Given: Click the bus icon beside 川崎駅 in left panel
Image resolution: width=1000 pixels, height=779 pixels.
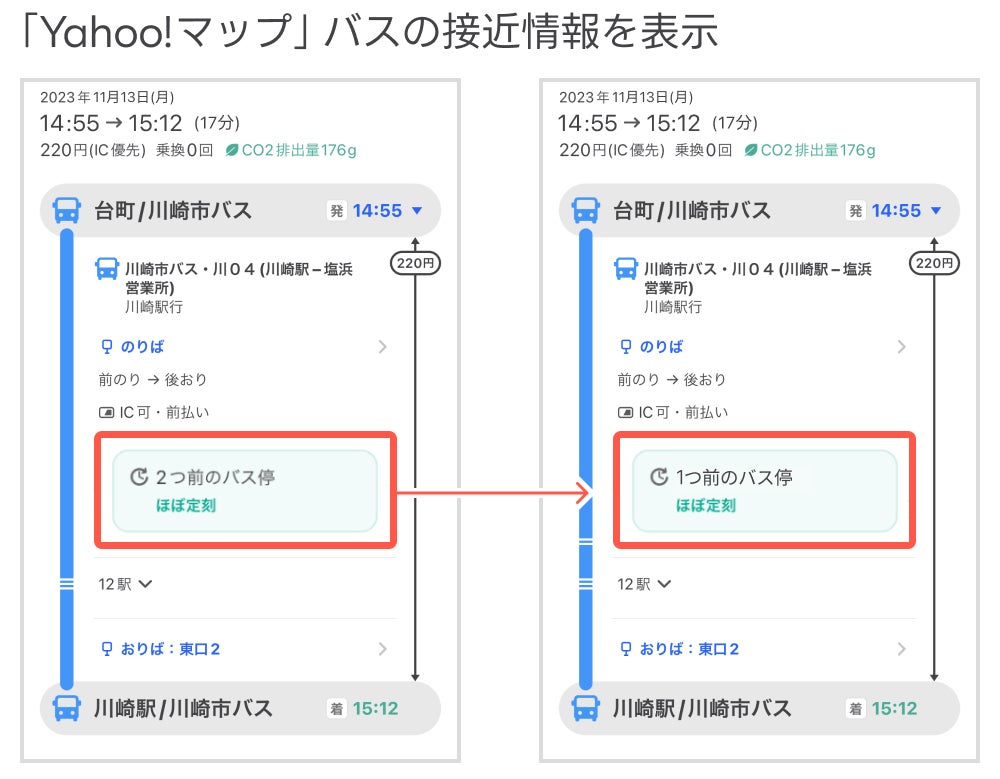Looking at the screenshot, I should click(66, 708).
